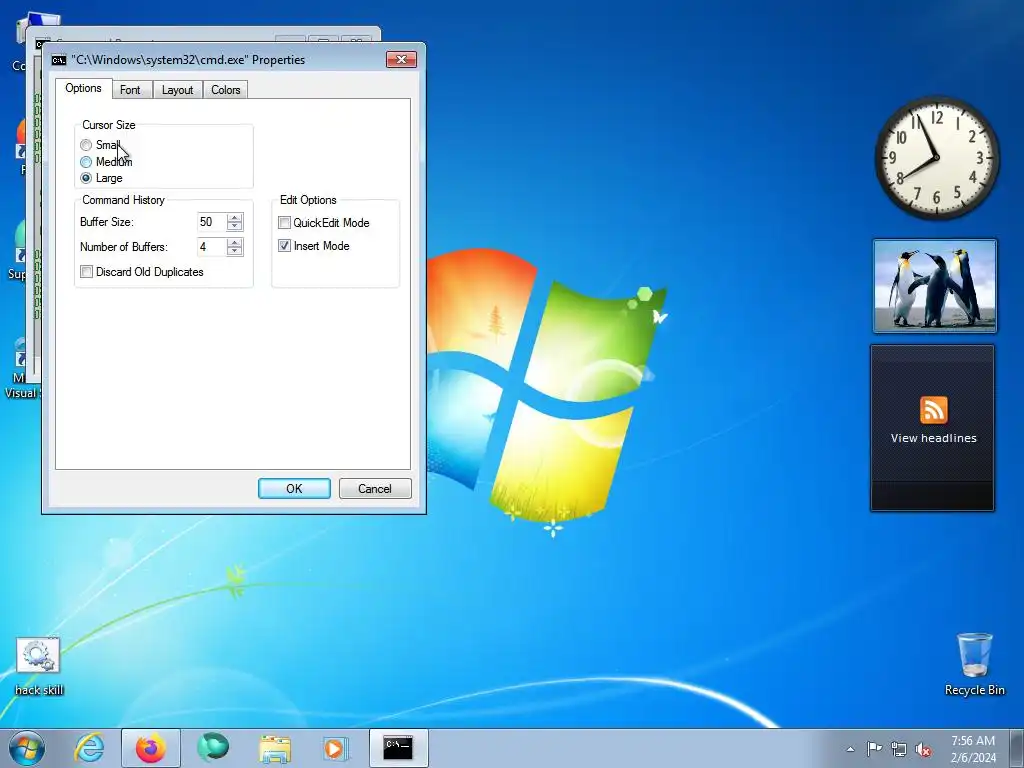Click the Show desktop button at taskbar end

coord(1016,748)
